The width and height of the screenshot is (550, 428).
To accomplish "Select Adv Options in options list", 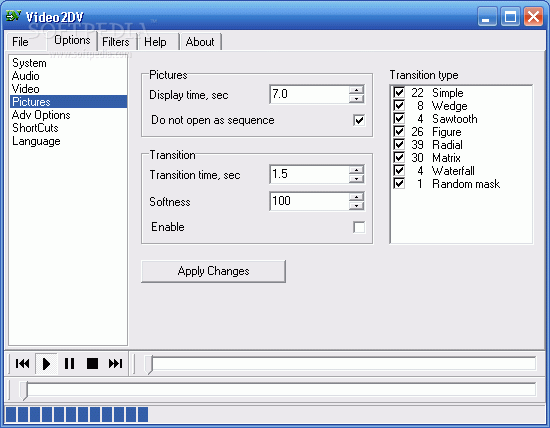I will pyautogui.click(x=68, y=115).
